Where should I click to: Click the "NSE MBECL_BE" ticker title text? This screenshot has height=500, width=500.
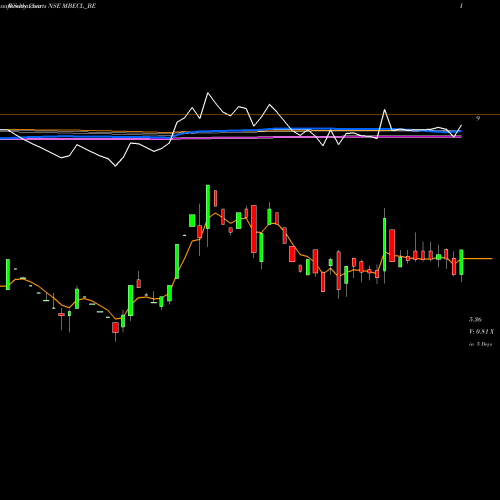pos(72,6)
